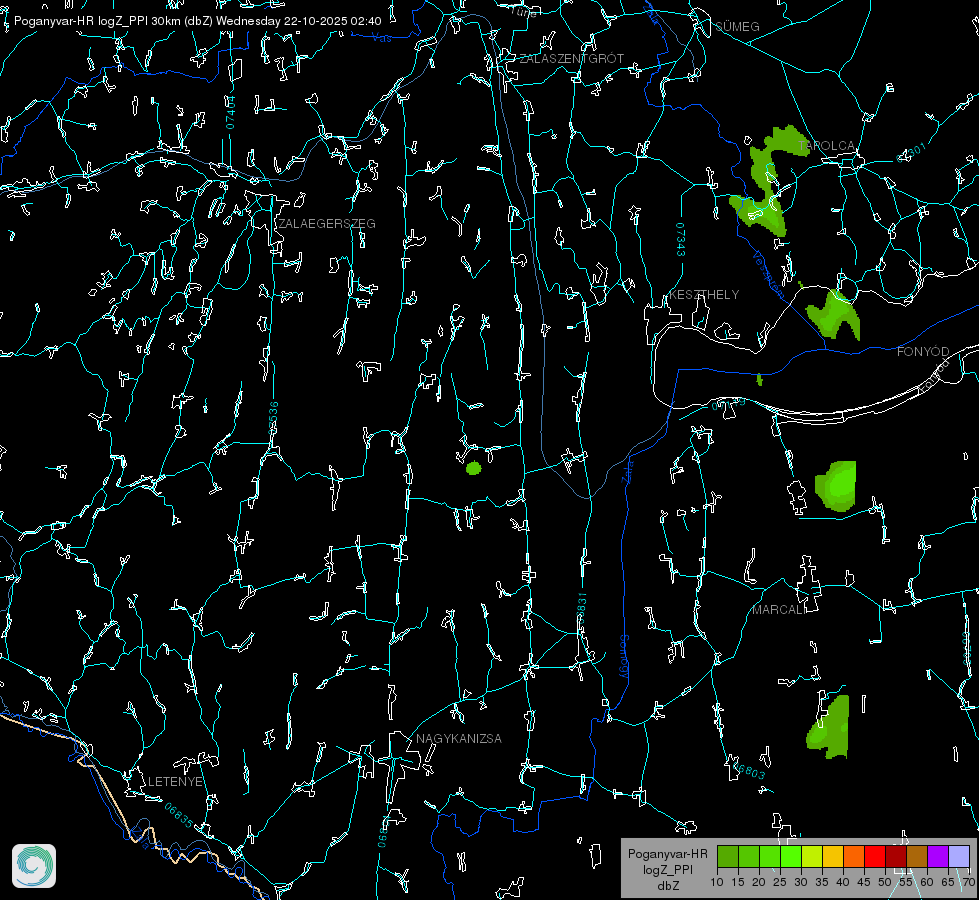Click road number 06831
The width and height of the screenshot is (979, 900).
point(581,609)
